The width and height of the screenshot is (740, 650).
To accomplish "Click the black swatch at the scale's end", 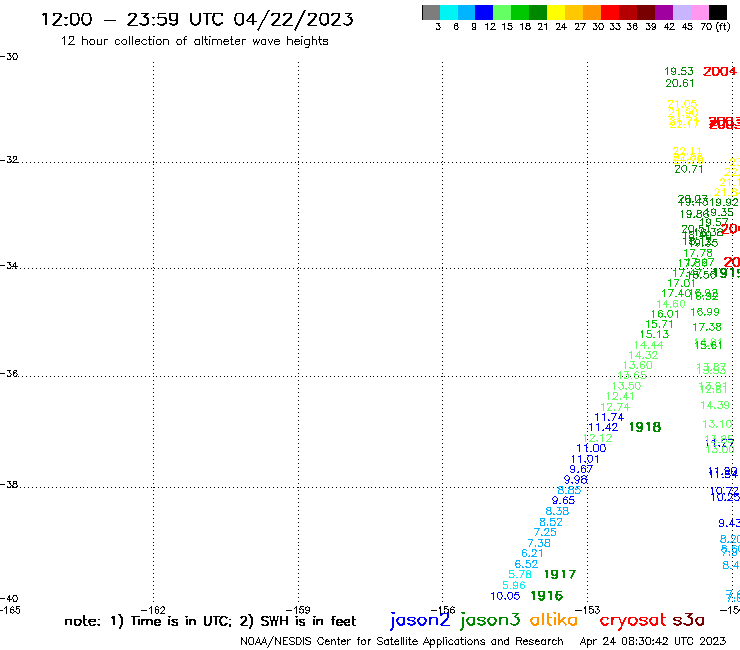I will 717,12.
